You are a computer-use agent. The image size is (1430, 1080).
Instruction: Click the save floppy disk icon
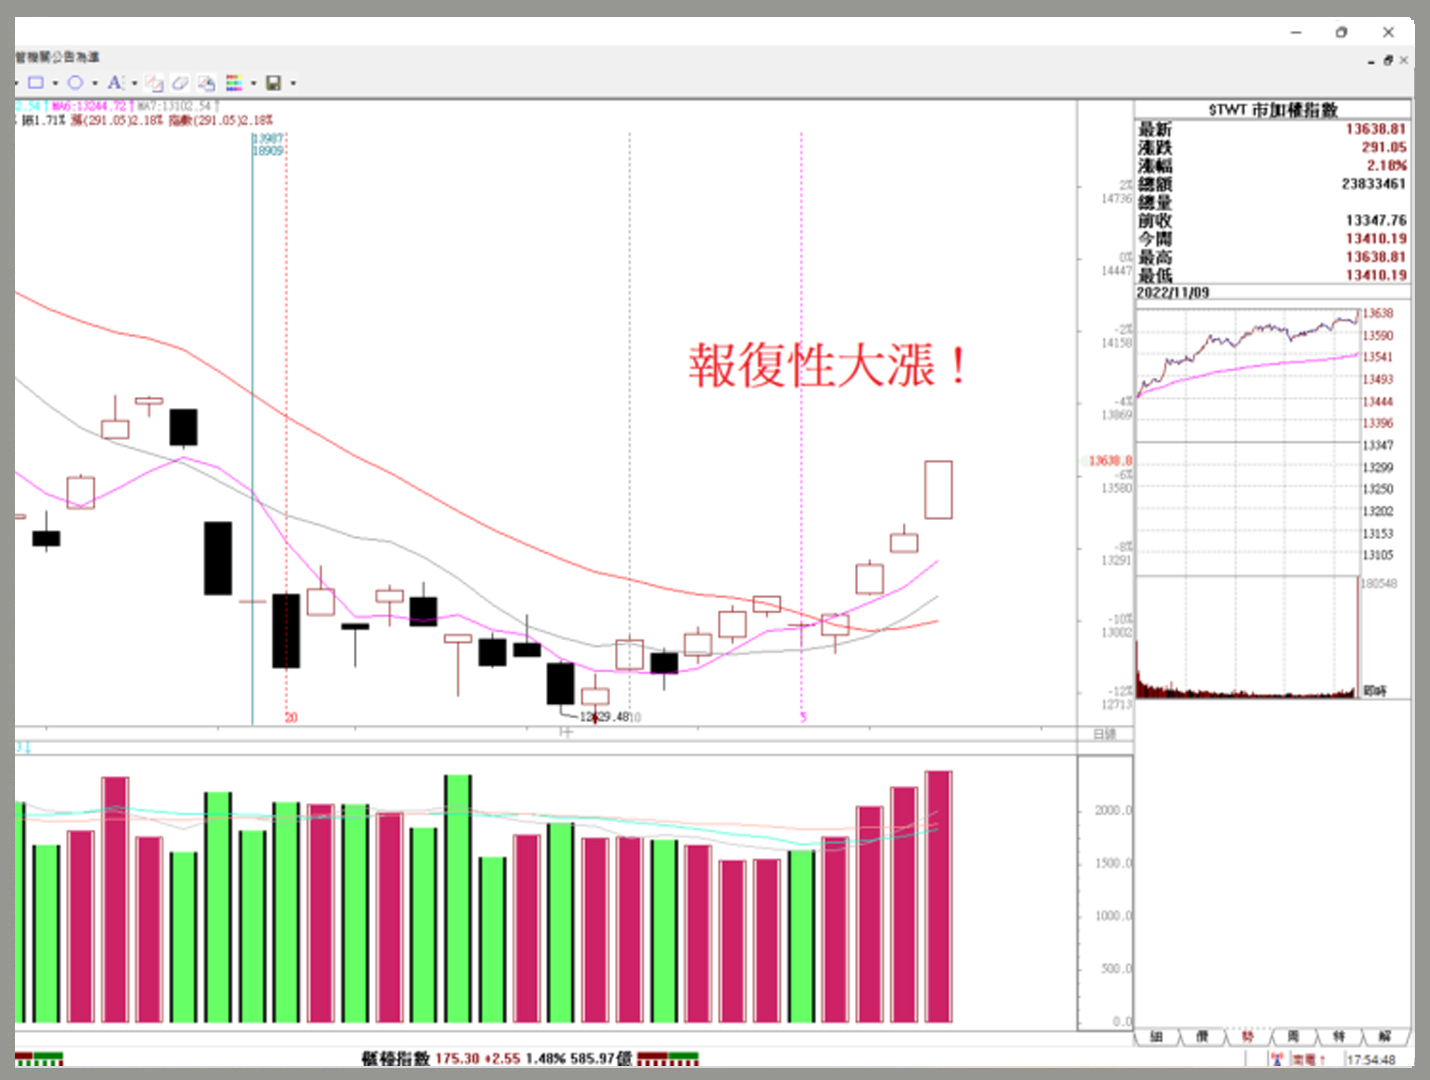(x=273, y=83)
